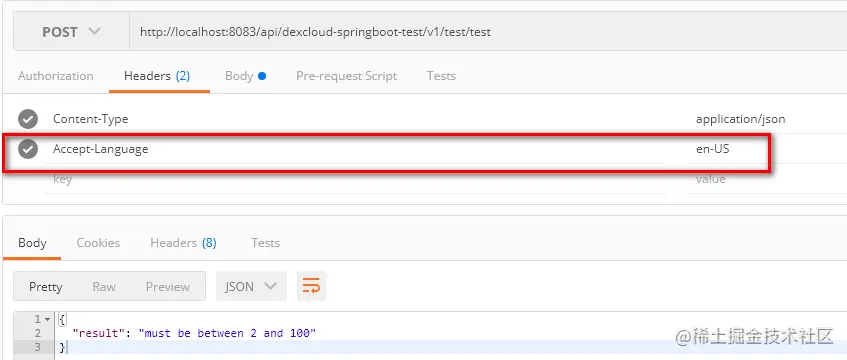Open the Pre-request Script tab
The image size is (847, 360).
point(346,76)
